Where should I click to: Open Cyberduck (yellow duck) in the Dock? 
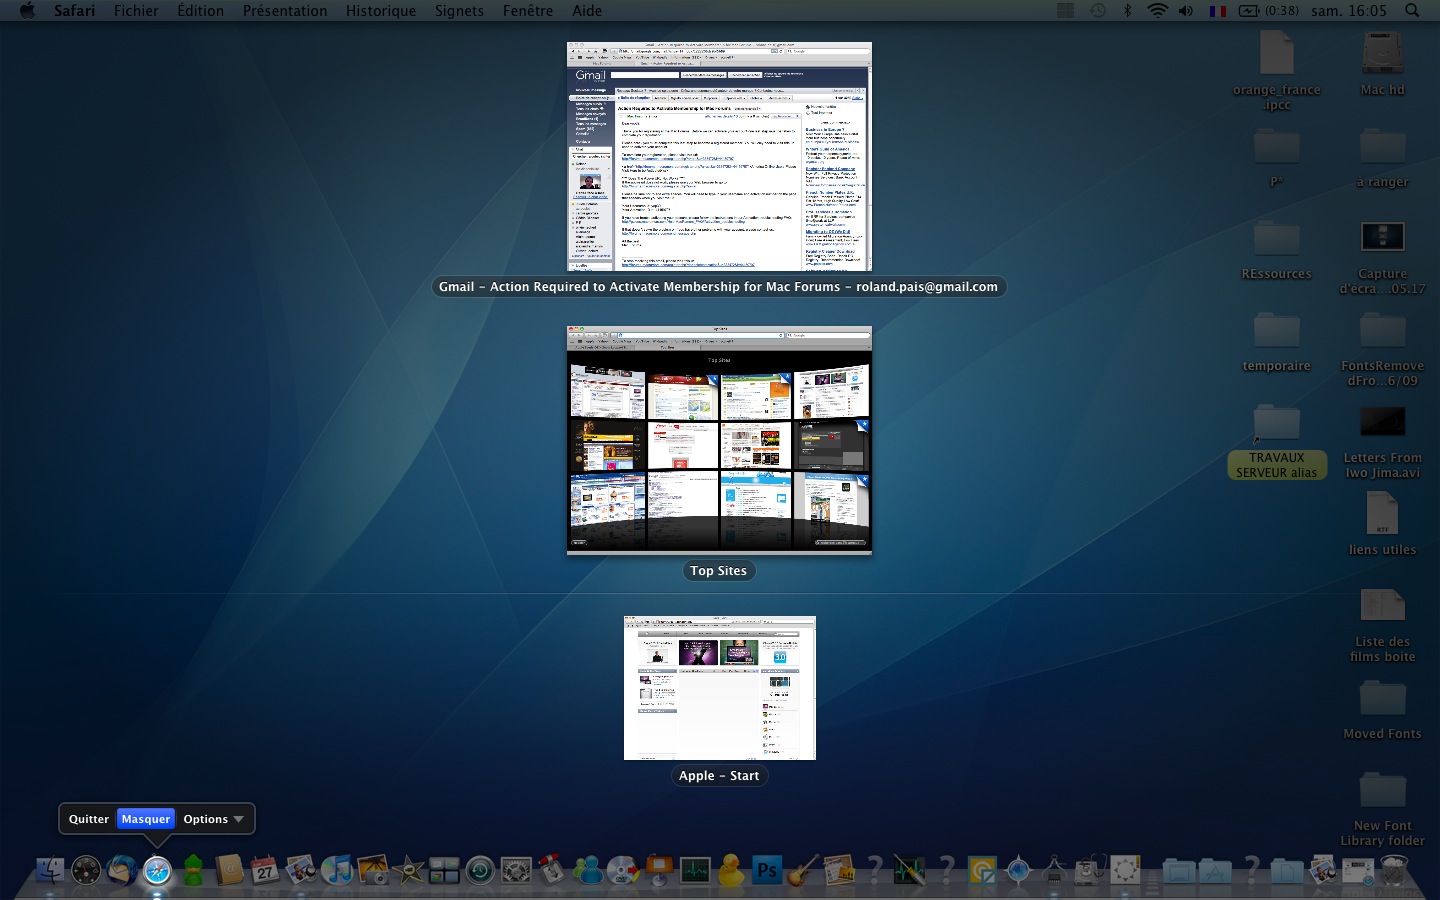[731, 871]
